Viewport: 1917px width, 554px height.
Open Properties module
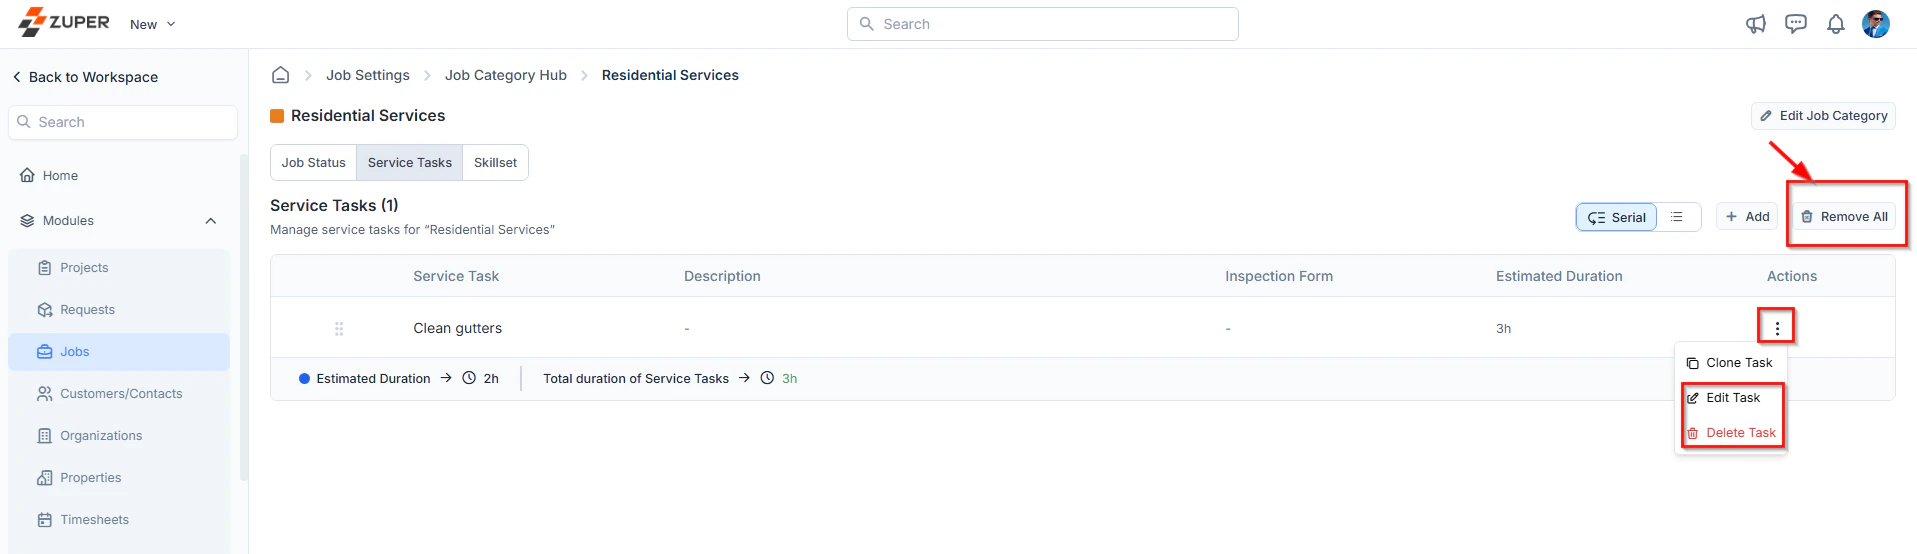(x=119, y=478)
